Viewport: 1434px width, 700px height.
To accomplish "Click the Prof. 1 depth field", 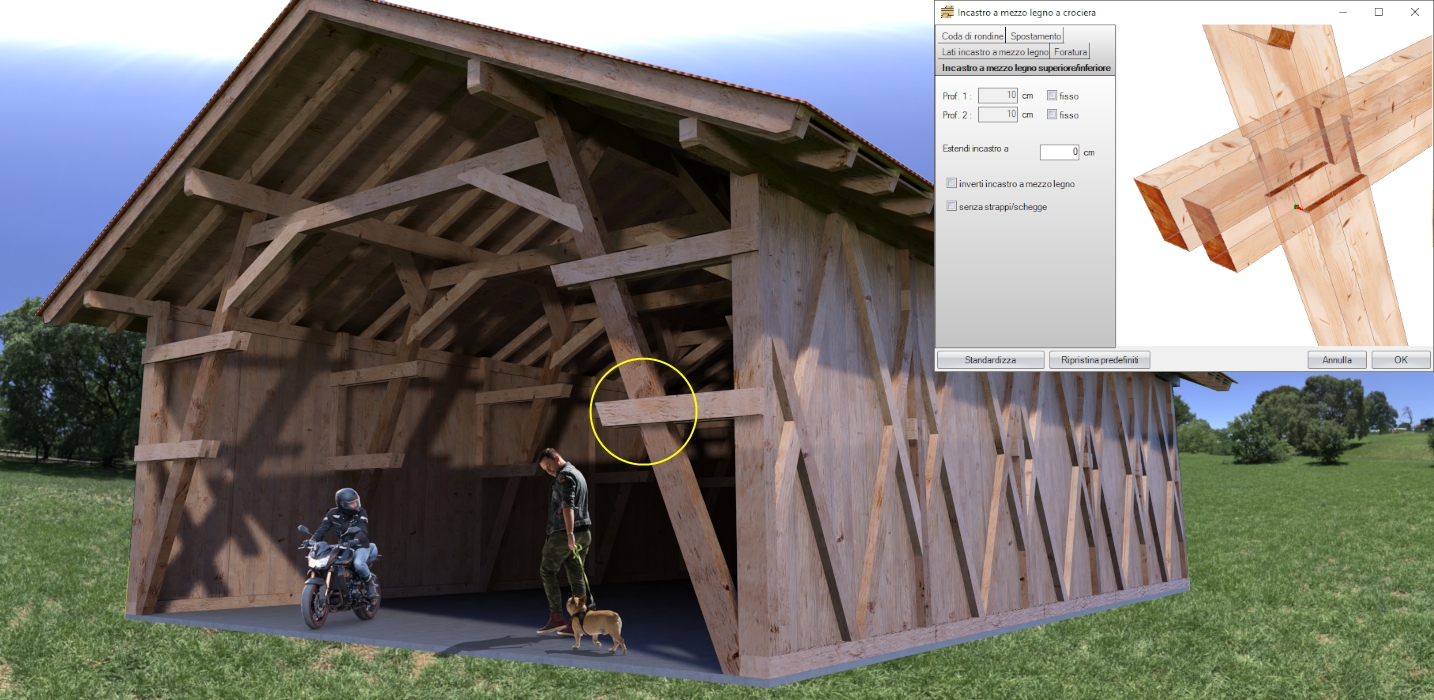I will click(998, 96).
